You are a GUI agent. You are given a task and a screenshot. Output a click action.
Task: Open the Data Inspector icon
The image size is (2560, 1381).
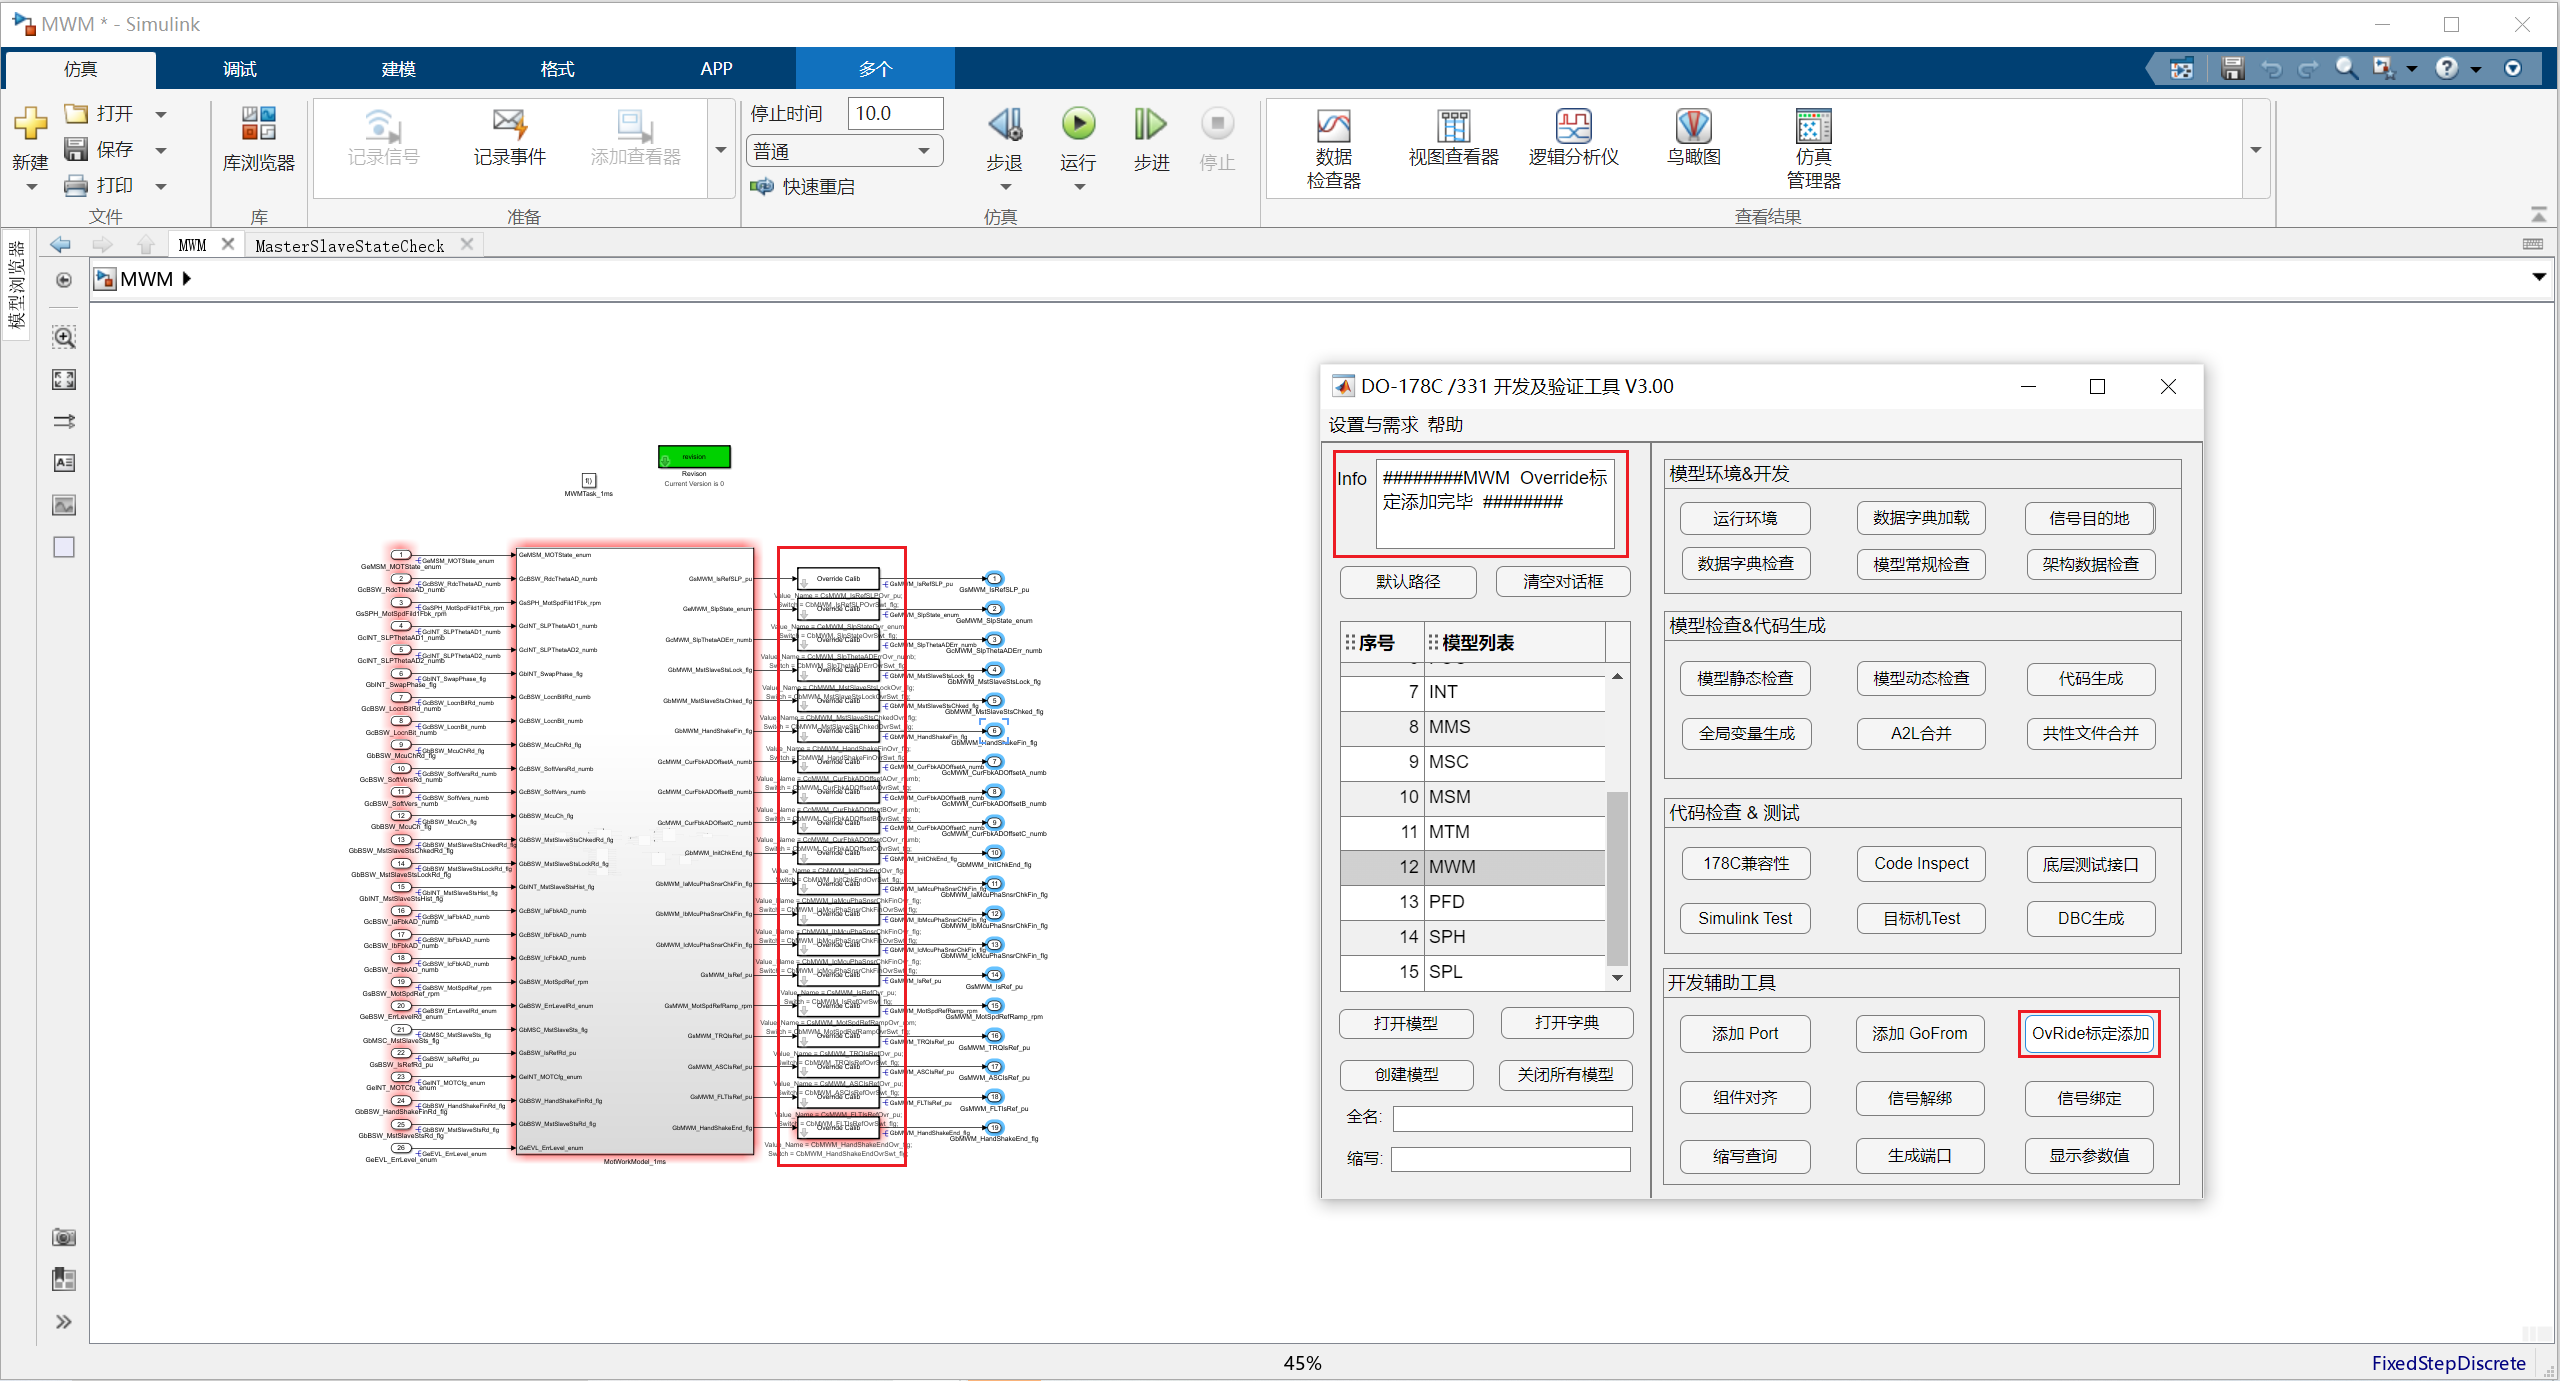coord(1333,126)
